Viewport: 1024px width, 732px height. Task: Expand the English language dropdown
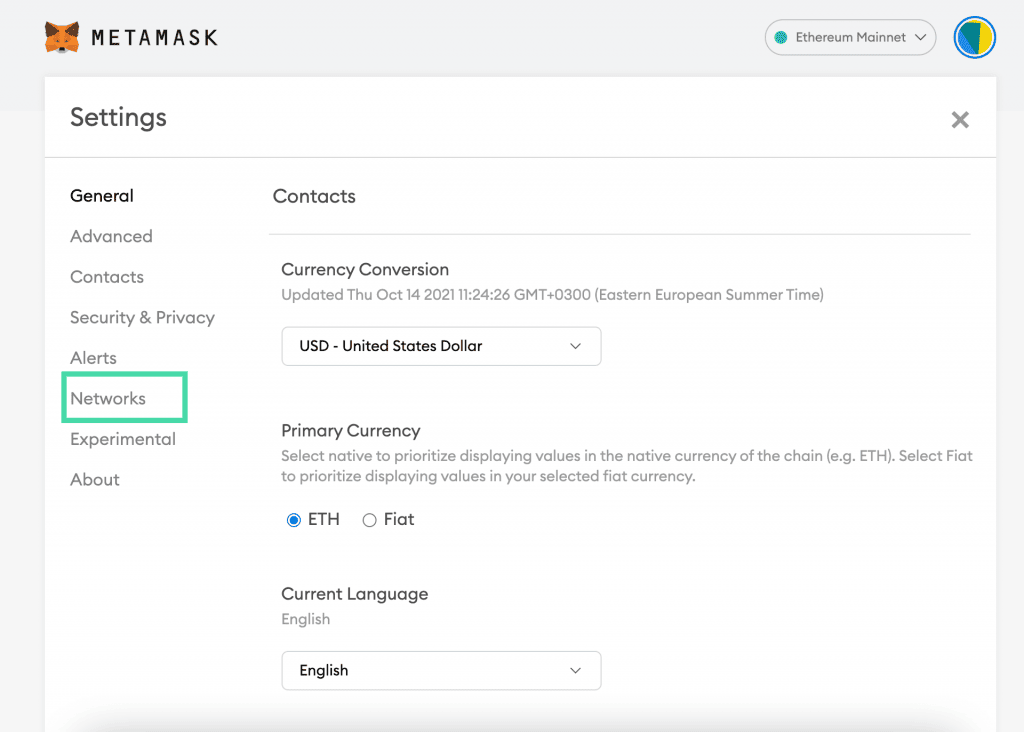point(441,671)
